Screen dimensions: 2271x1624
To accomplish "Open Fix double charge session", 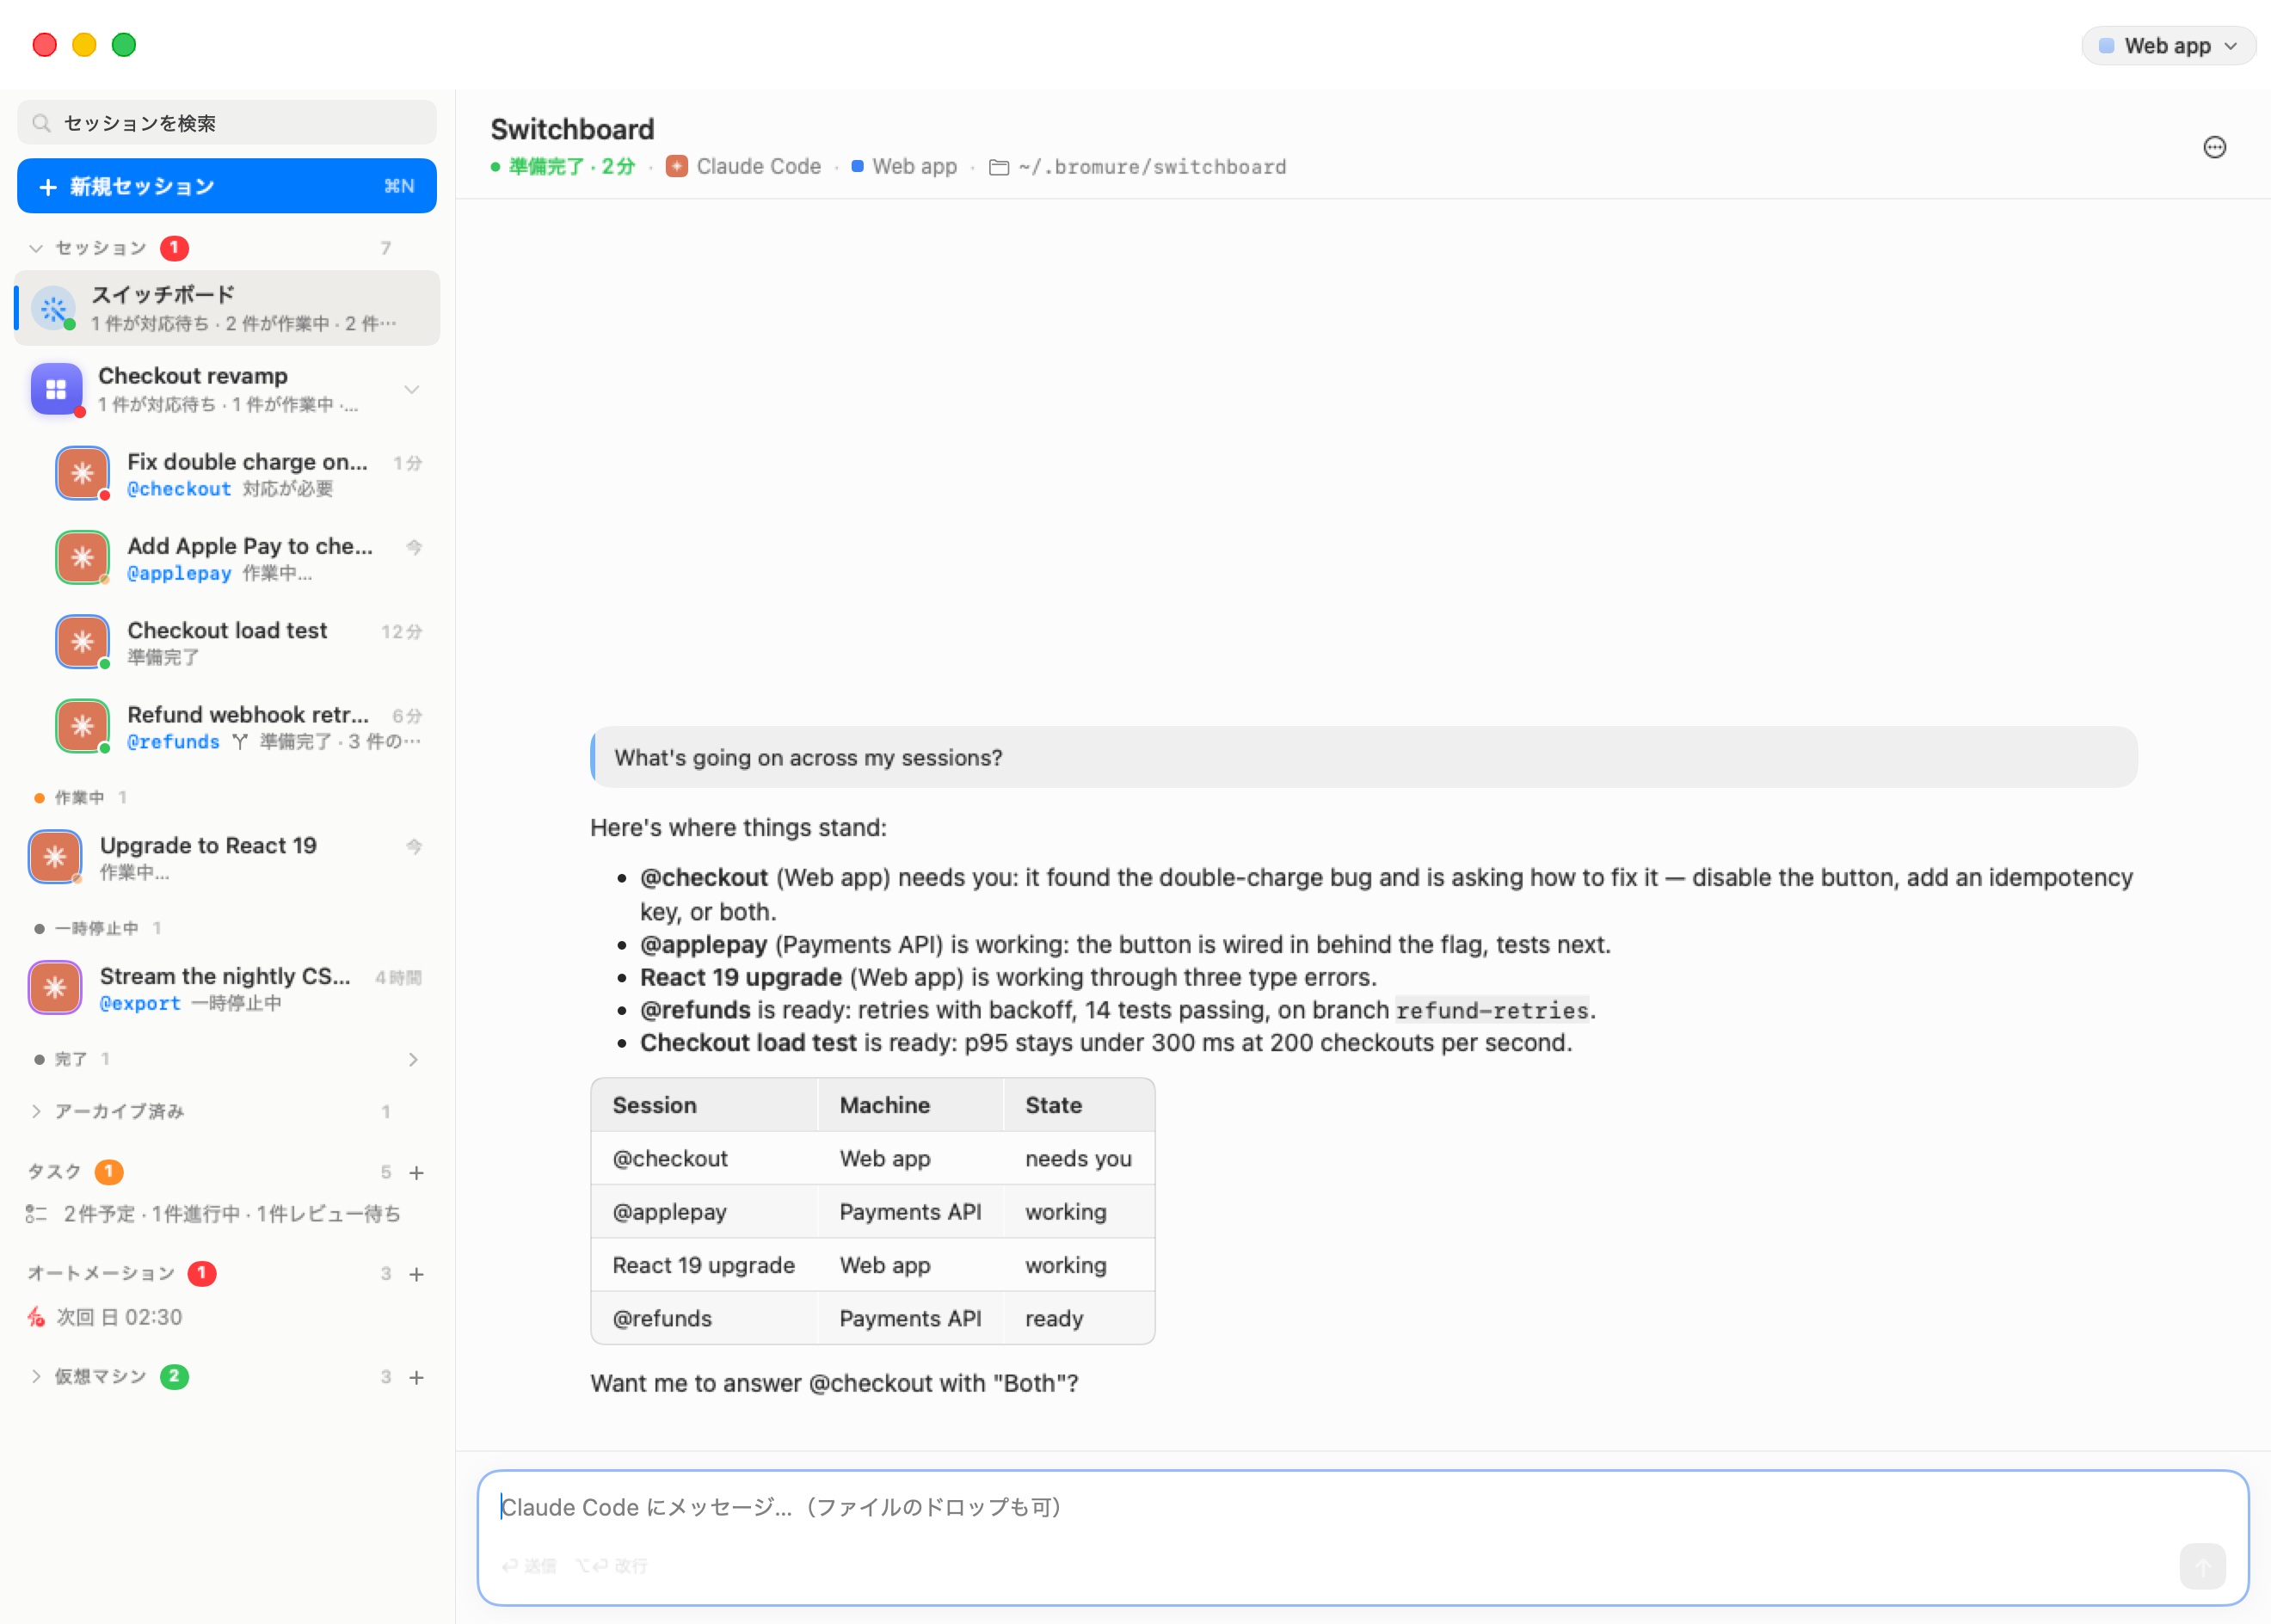I will click(x=240, y=473).
